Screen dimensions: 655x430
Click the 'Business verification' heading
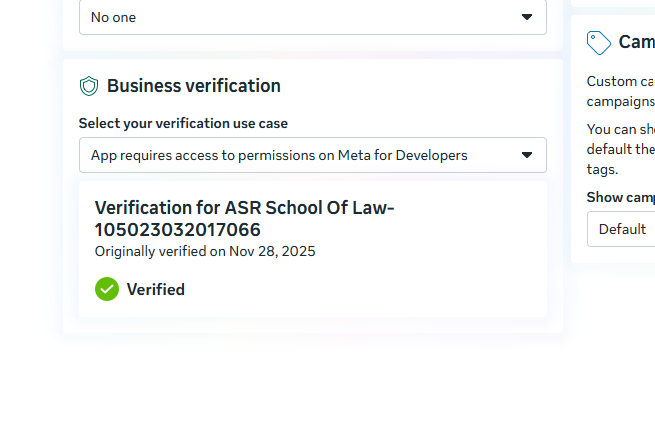tap(194, 86)
